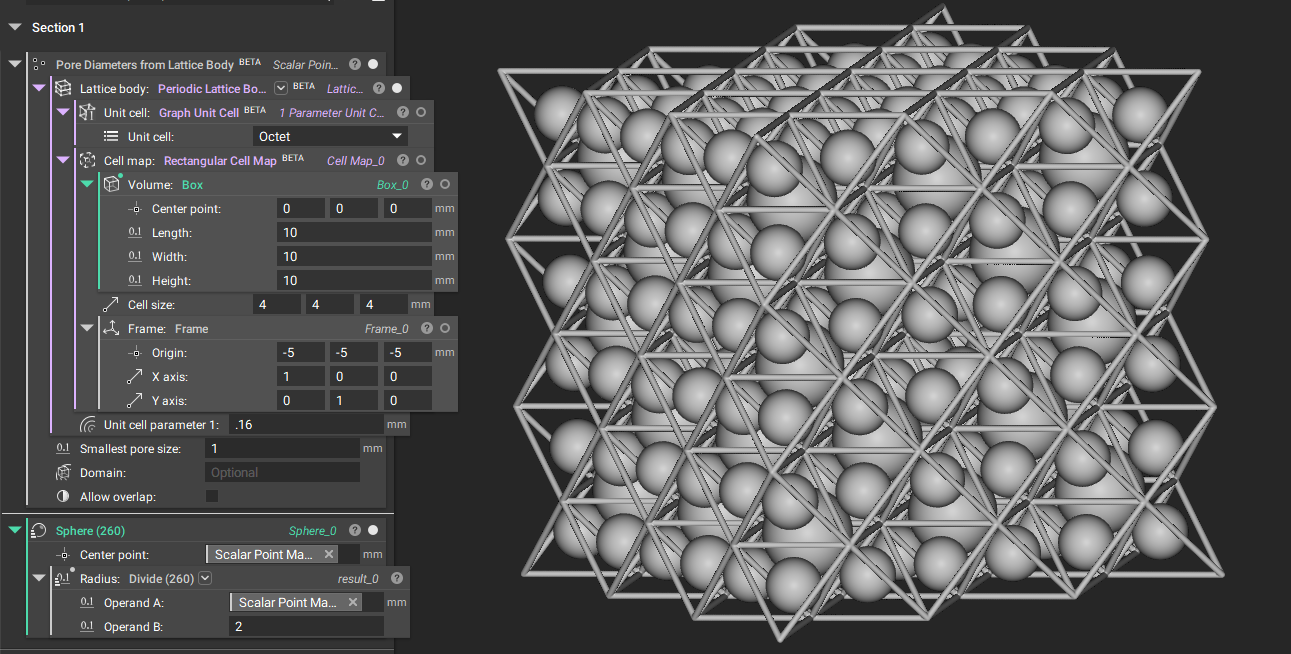Click the Volume Box cube icon
Image resolution: width=1291 pixels, height=654 pixels.
(111, 184)
